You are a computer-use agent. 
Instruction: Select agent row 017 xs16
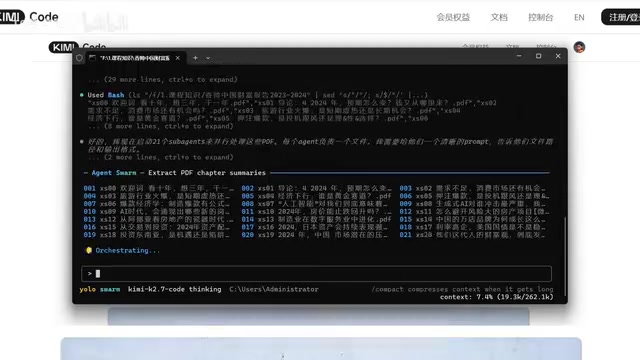pos(316,227)
